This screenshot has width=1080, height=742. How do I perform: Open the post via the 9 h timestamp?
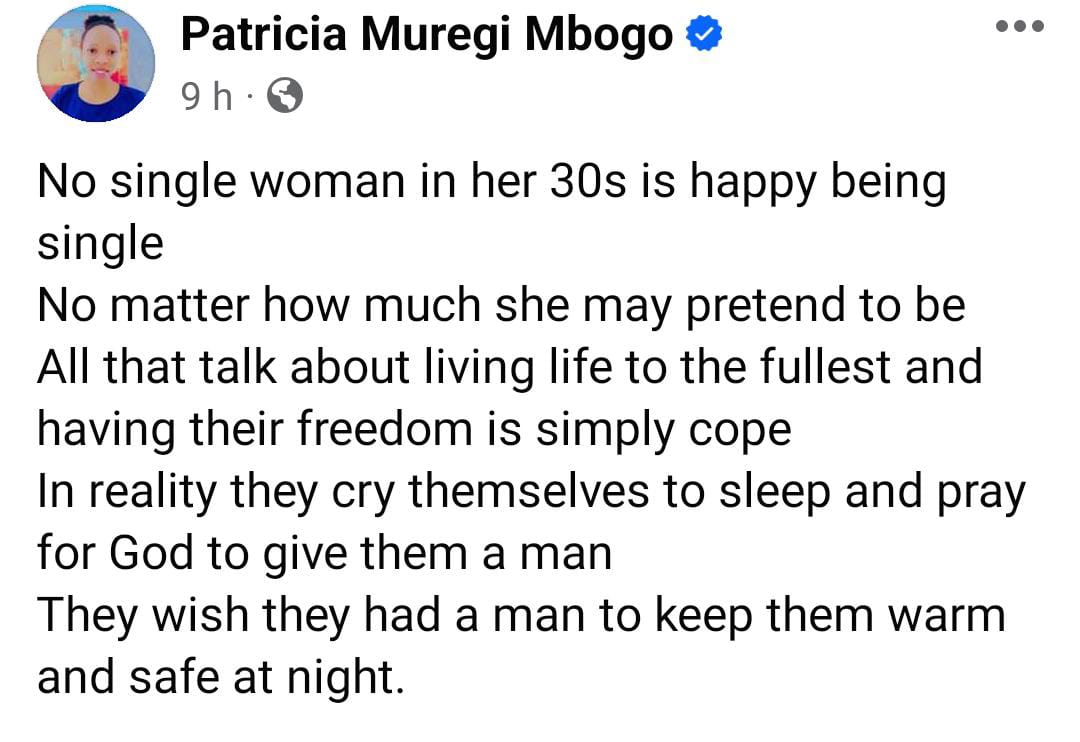coord(207,95)
